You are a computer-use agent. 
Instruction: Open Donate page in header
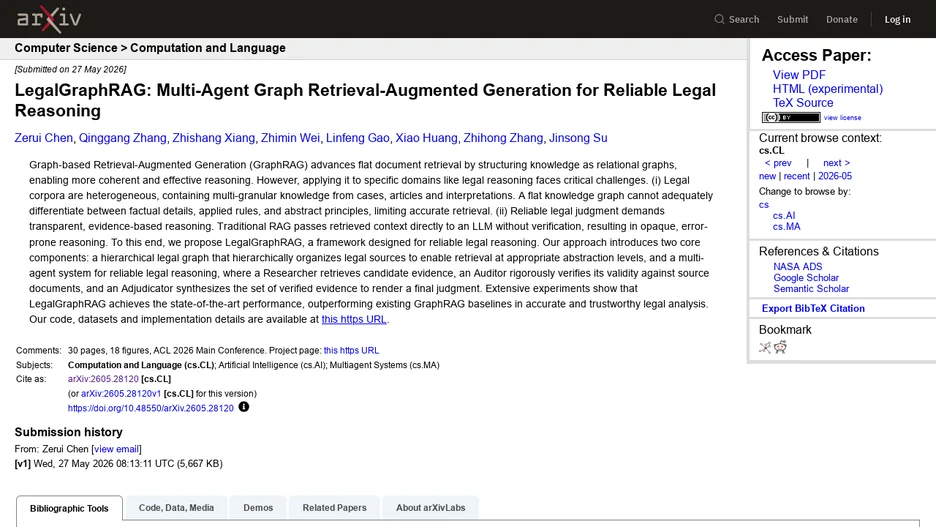tap(842, 20)
